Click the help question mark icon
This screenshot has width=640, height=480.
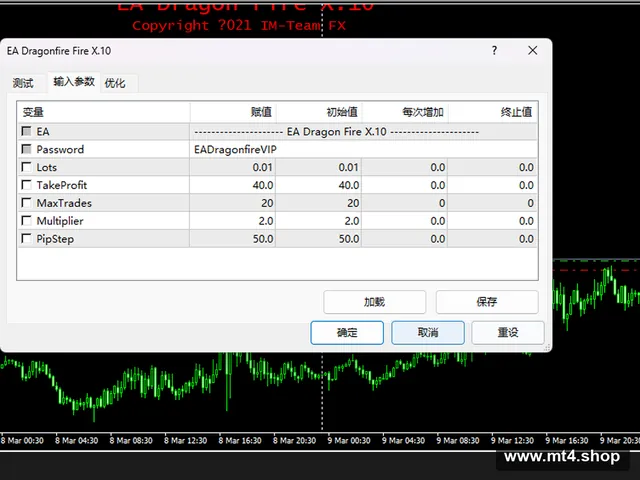click(494, 51)
